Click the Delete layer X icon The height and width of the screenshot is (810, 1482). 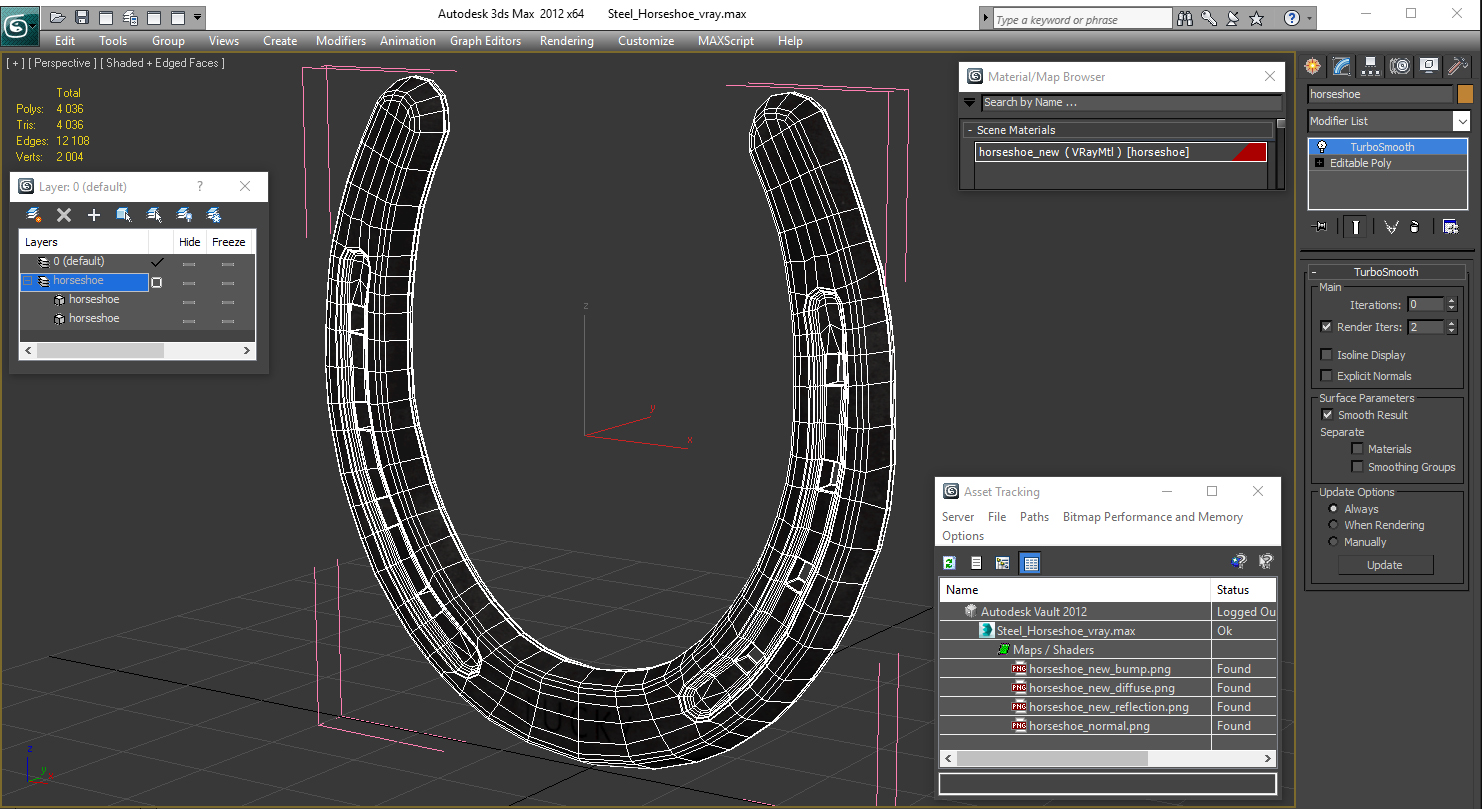64,215
